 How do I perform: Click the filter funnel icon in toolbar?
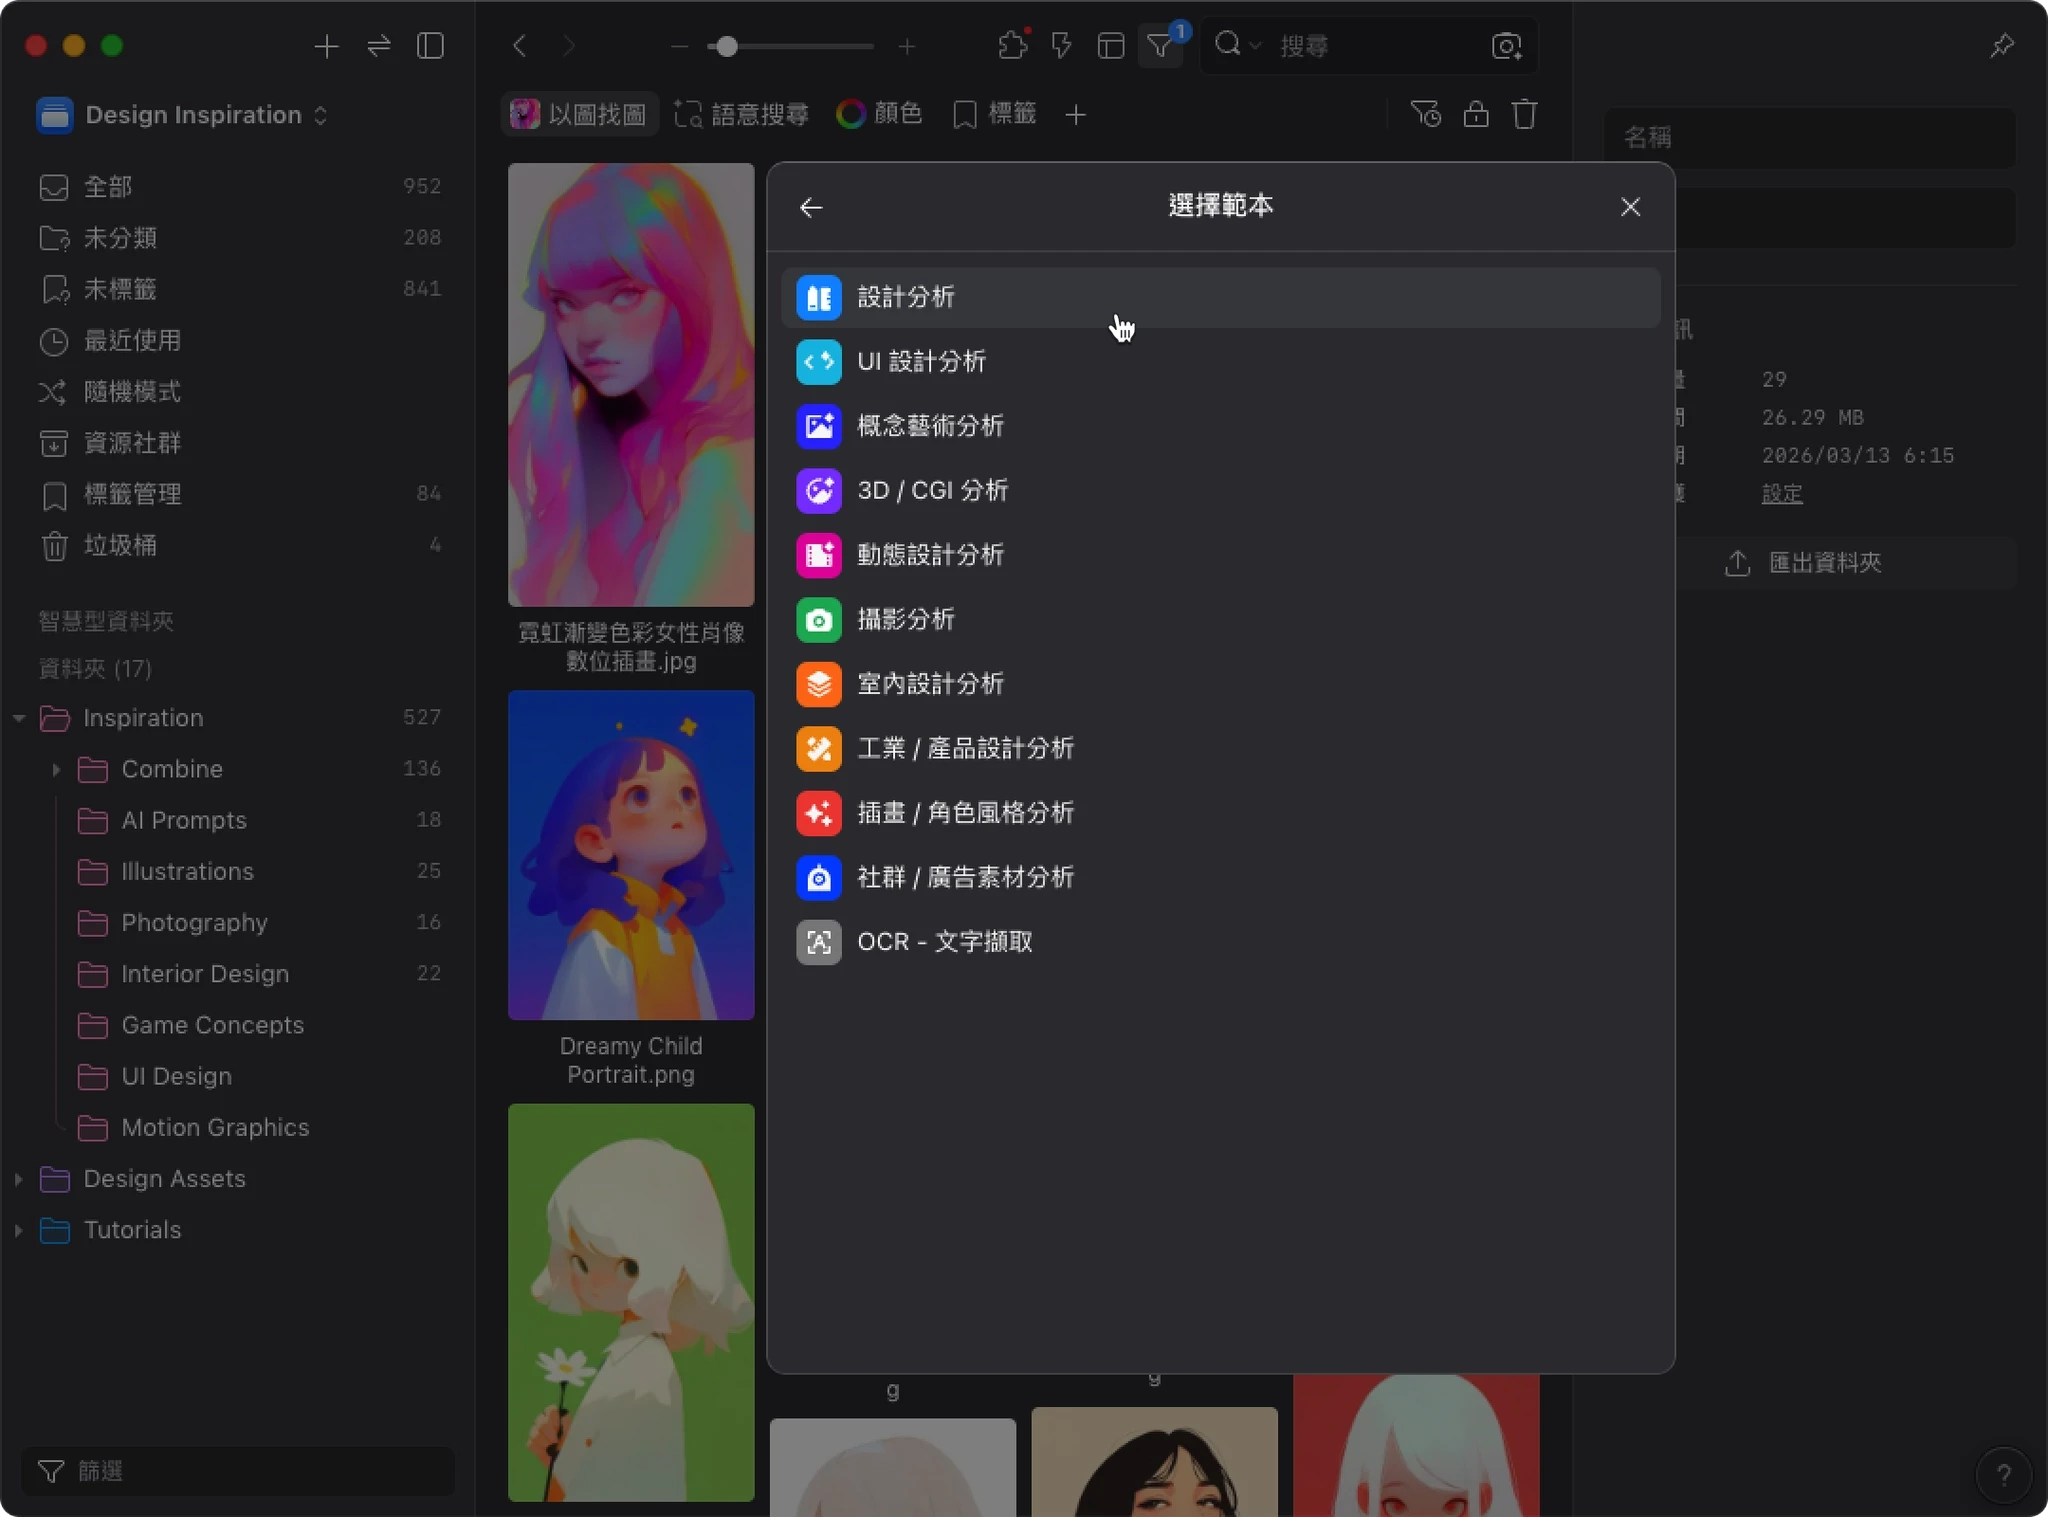tap(1160, 46)
